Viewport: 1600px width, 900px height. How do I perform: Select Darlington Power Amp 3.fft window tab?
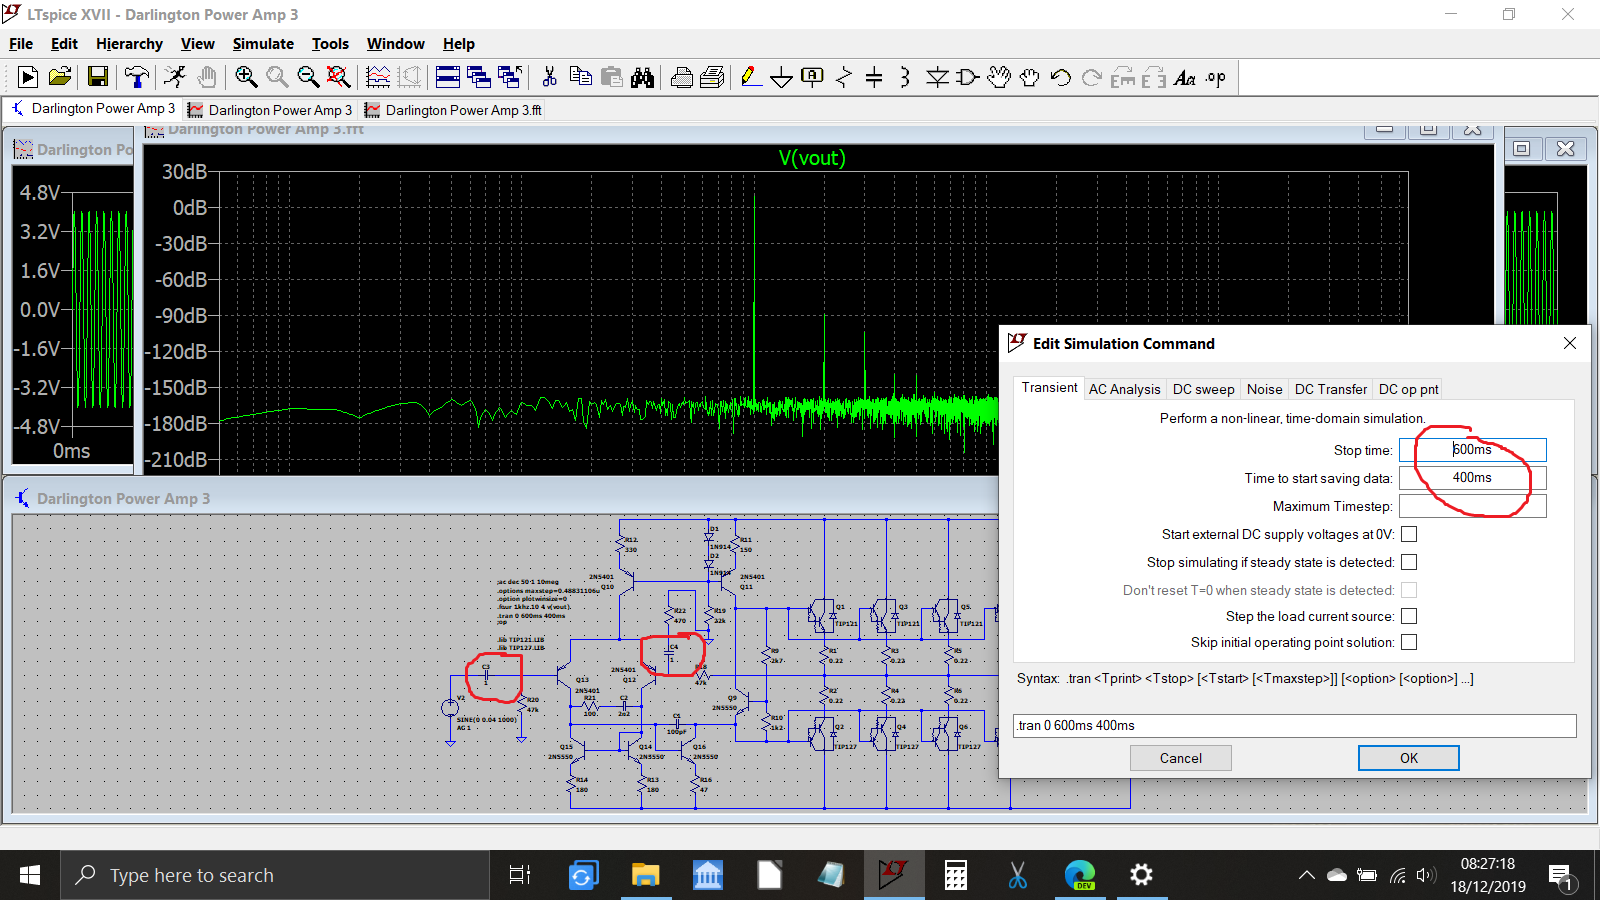454,110
